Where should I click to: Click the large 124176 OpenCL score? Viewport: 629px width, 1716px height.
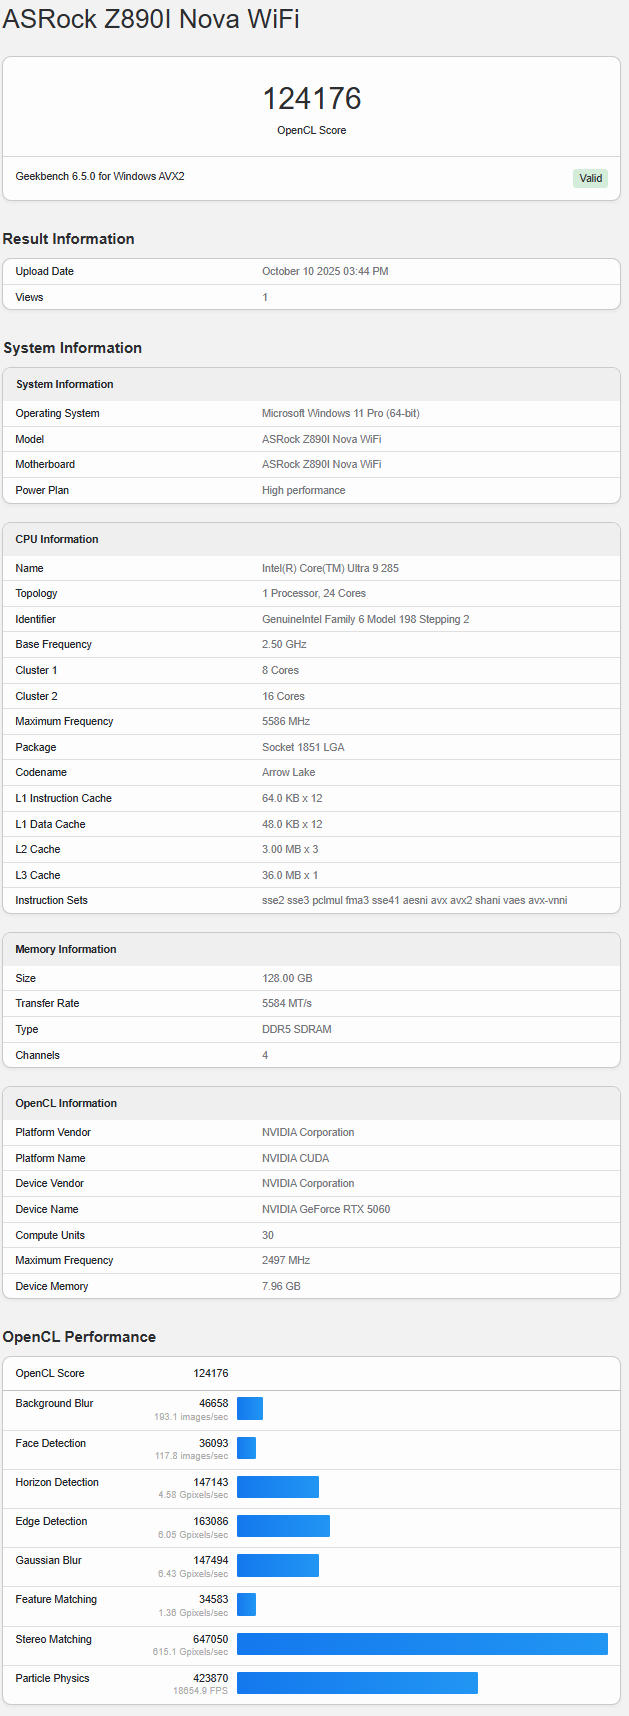[x=311, y=98]
